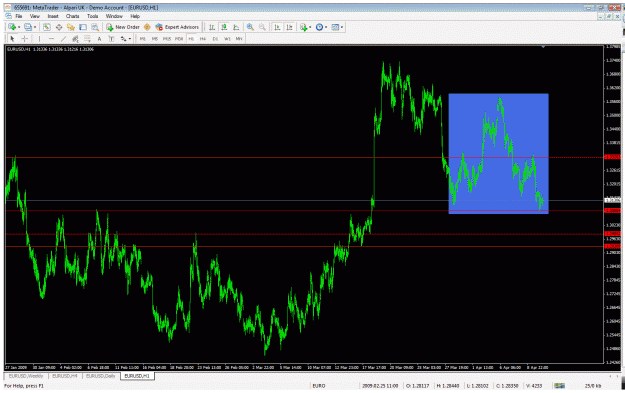Screen dimensions: 625x393
Task: Expand the New Chart dropdown arrow
Action: (19, 27)
